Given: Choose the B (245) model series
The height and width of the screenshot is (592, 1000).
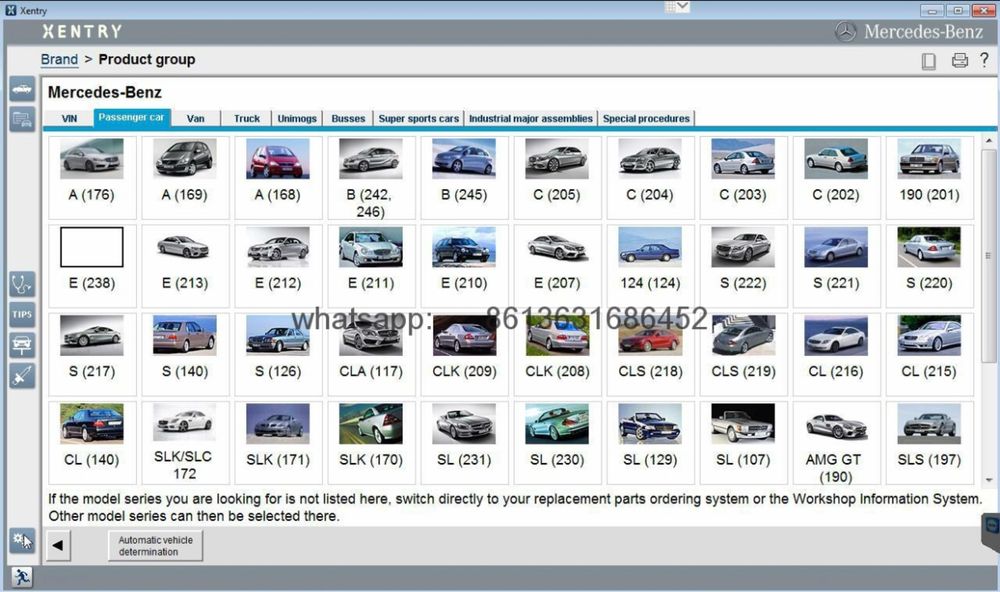Looking at the screenshot, I should pyautogui.click(x=464, y=178).
